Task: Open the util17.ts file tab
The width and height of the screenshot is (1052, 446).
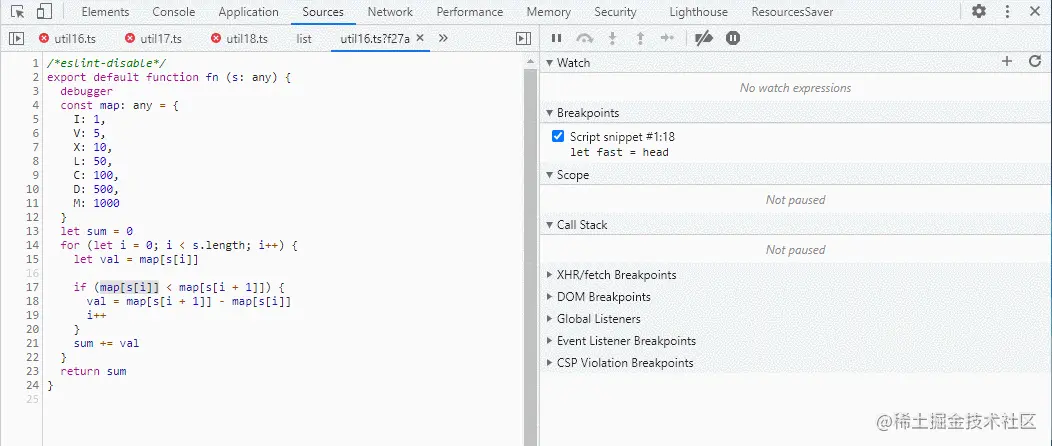Action: (x=154, y=39)
